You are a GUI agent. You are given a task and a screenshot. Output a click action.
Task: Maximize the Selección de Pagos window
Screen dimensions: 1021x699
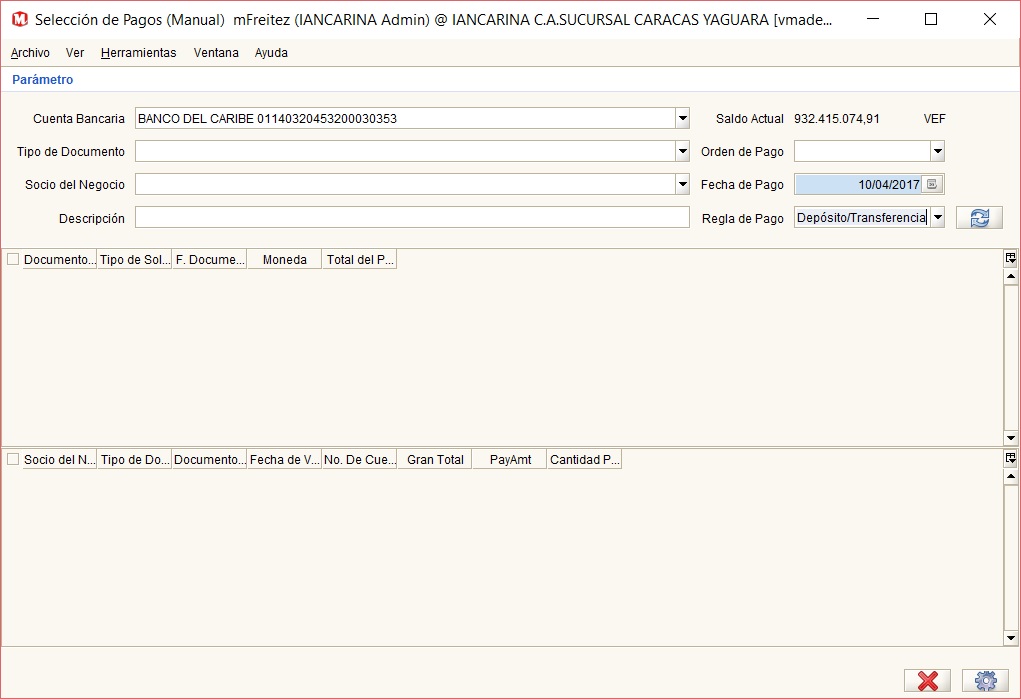931,20
